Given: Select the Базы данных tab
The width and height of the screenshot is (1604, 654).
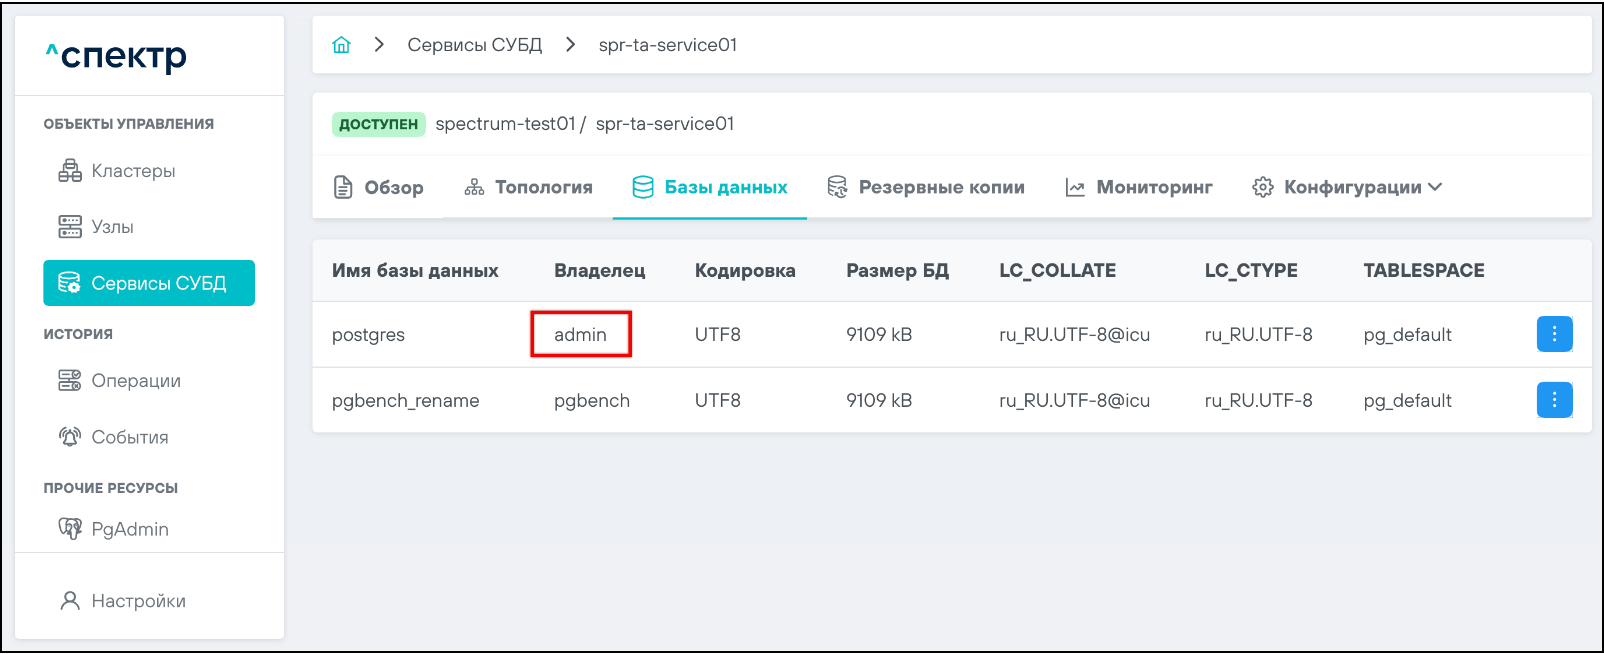Looking at the screenshot, I should coord(710,187).
